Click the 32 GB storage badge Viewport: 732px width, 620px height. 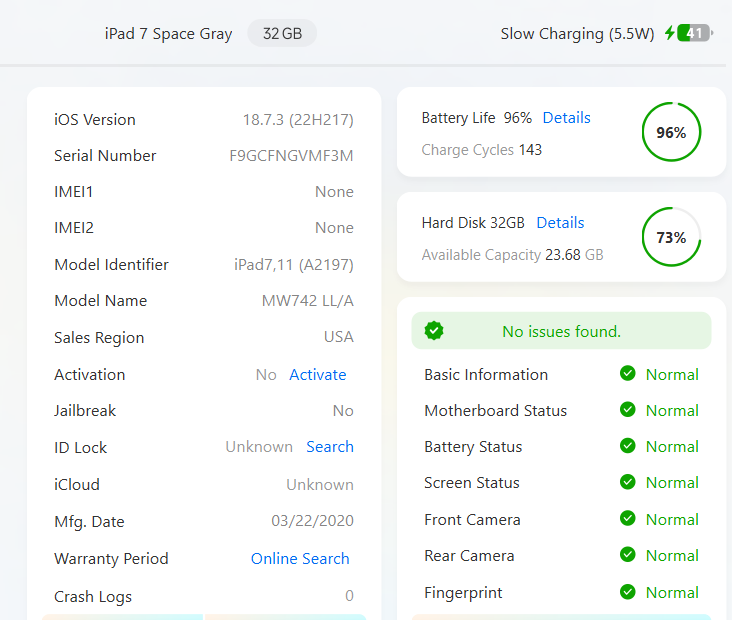point(282,33)
